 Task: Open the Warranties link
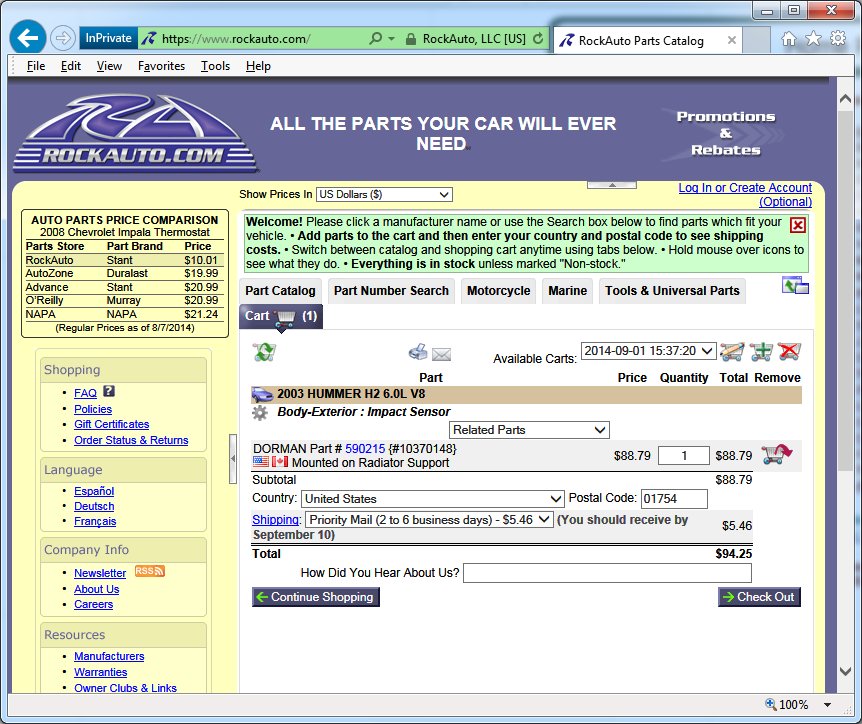tap(101, 672)
